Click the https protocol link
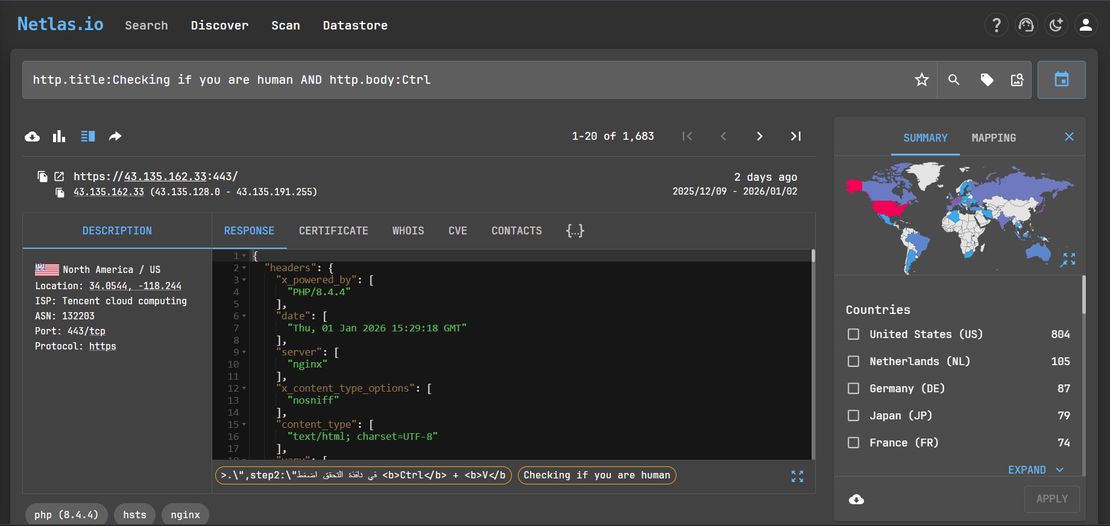1110x526 pixels. pos(103,346)
